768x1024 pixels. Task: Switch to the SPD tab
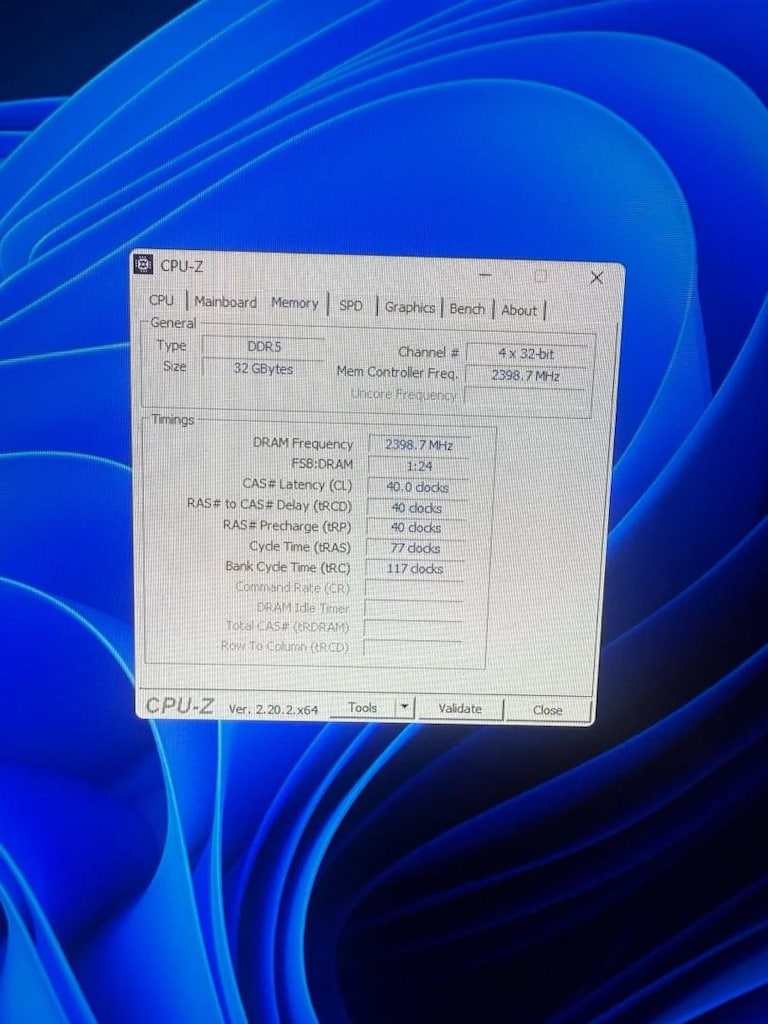(351, 305)
